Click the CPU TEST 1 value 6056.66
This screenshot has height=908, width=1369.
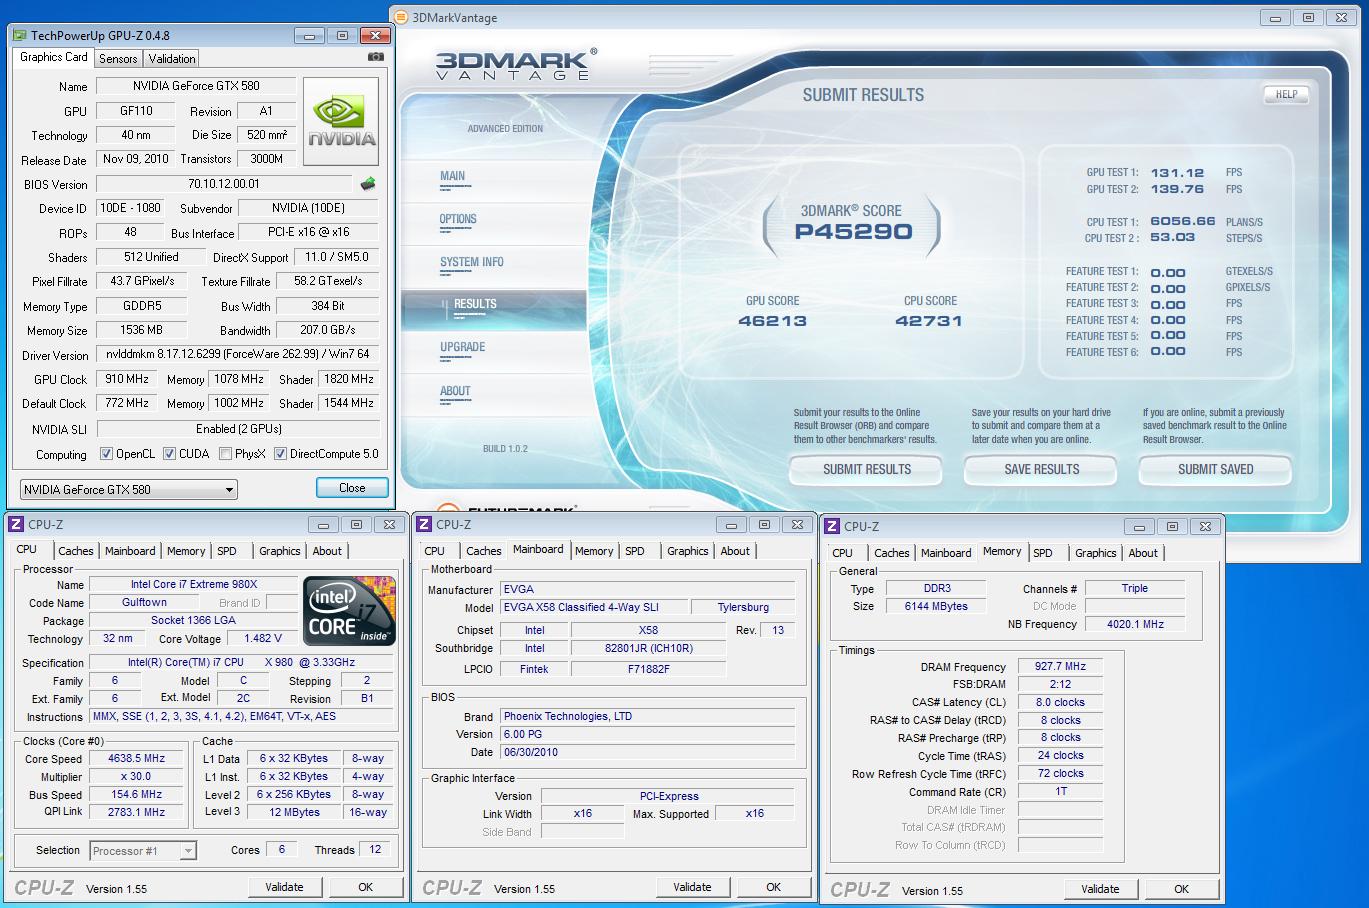pos(1183,222)
